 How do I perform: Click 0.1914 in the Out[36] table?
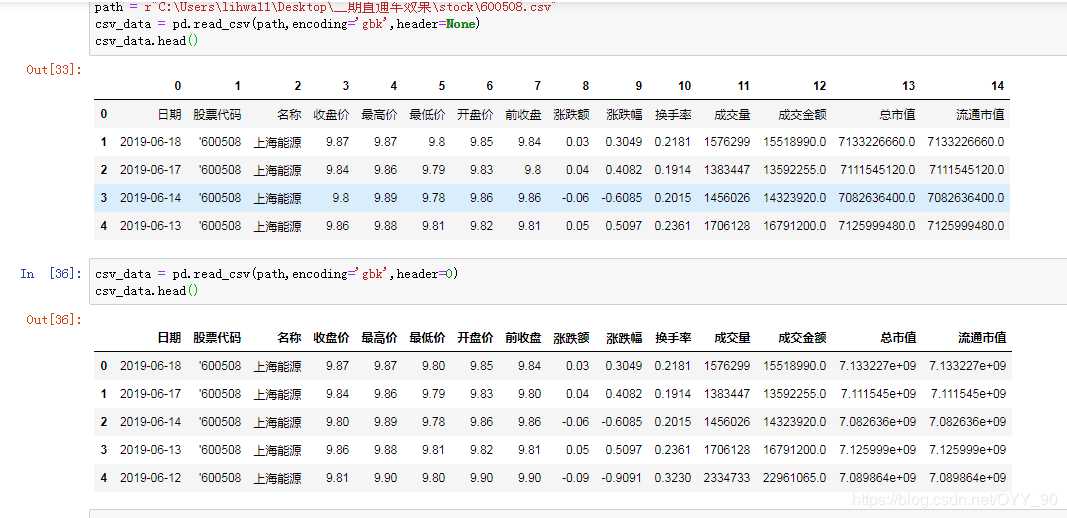point(672,393)
